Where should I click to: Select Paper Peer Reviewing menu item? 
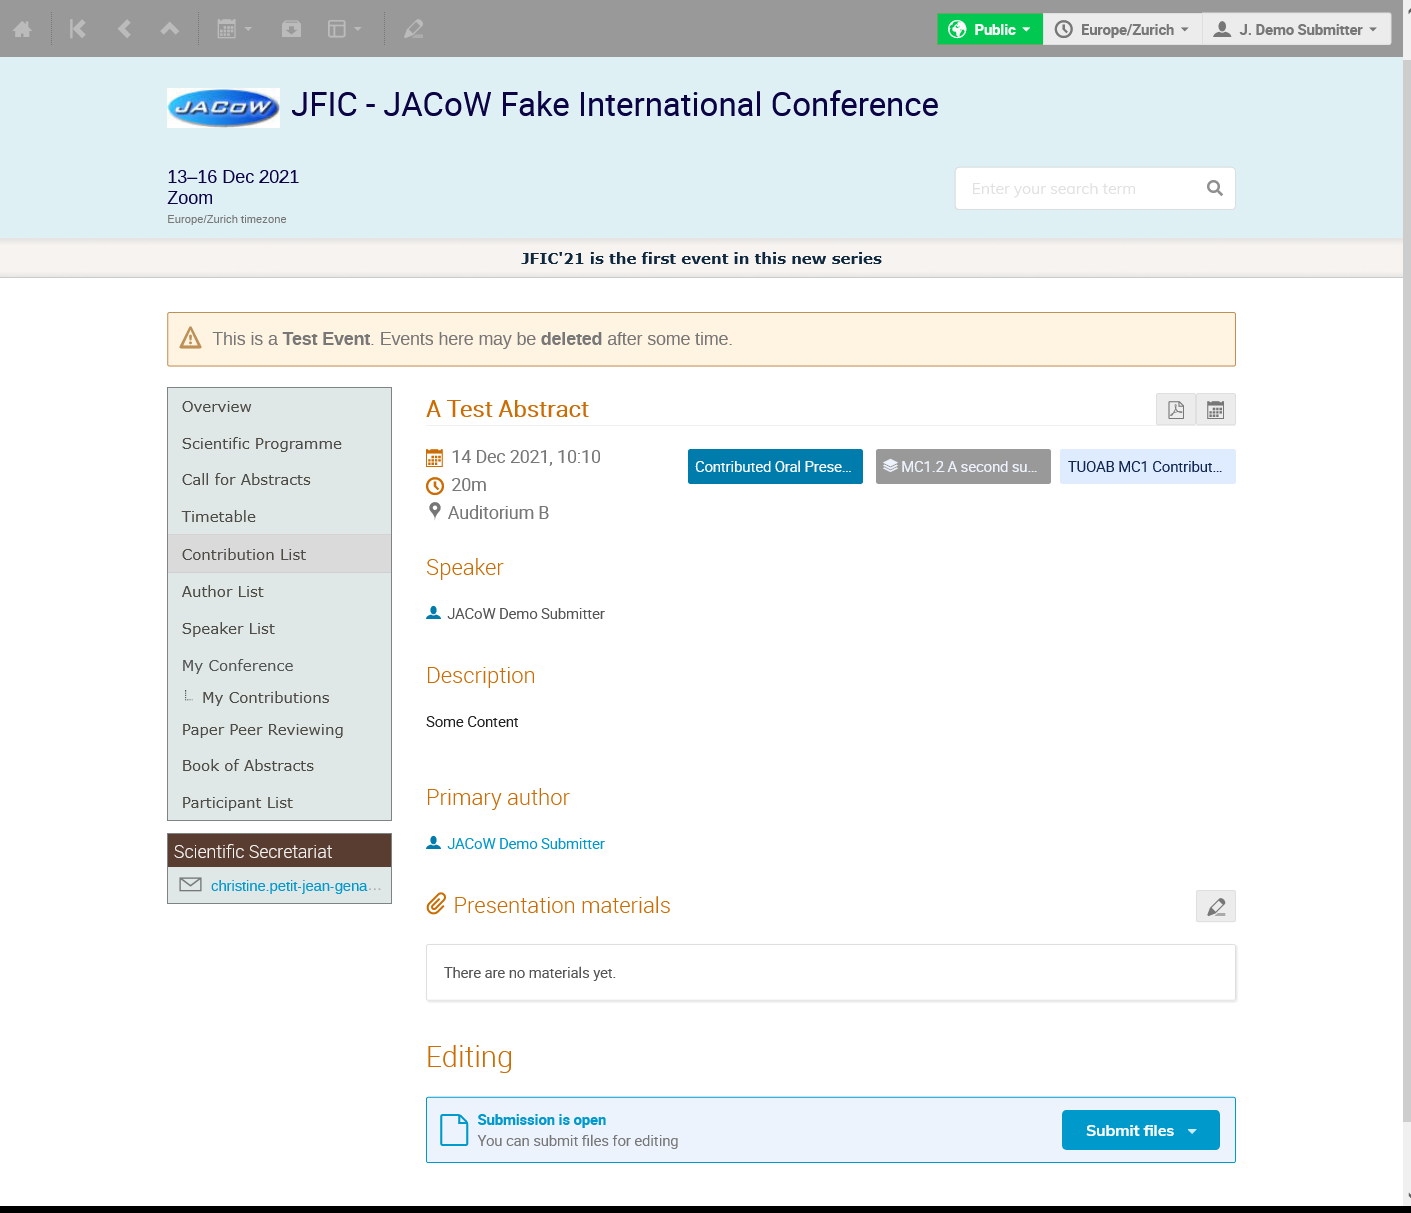coord(262,730)
